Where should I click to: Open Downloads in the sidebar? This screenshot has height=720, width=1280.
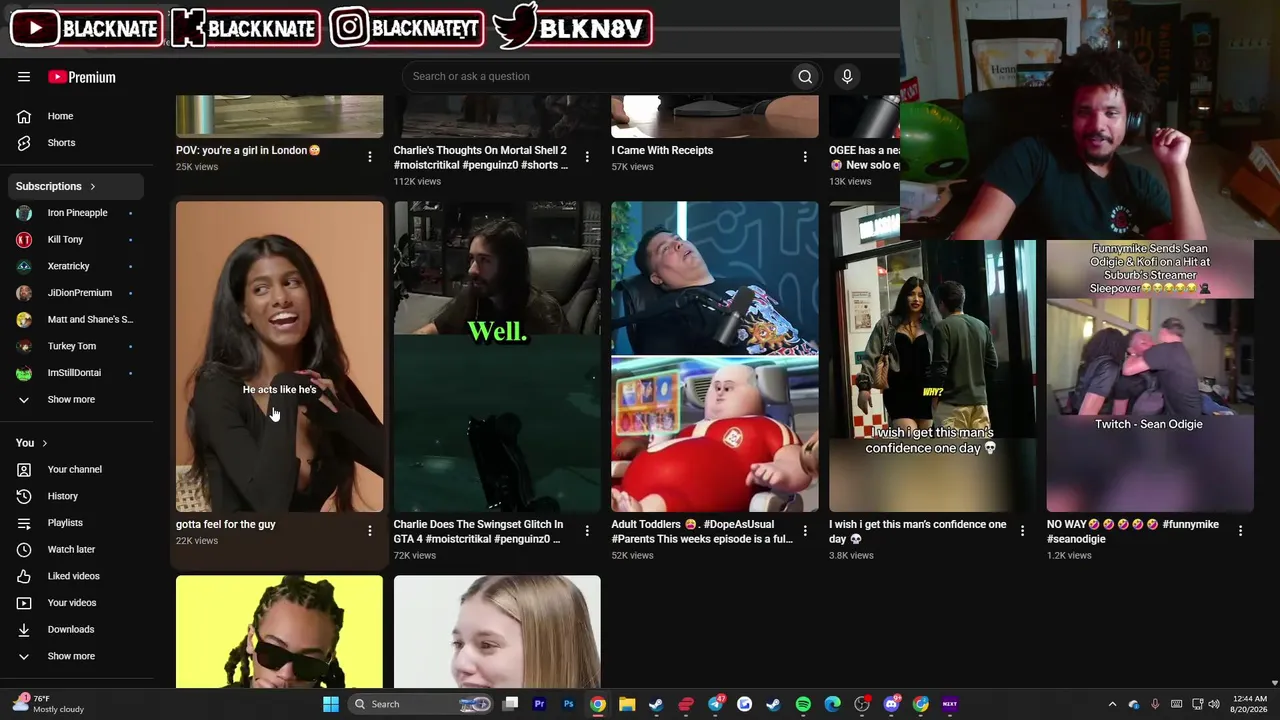tap(72, 629)
